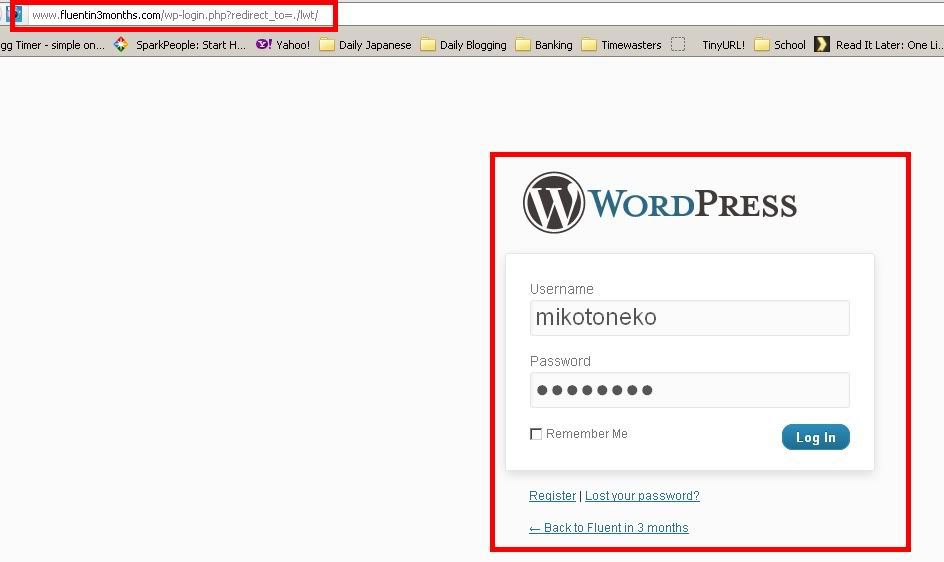Open the Banking bookmark folder
This screenshot has width=944, height=562.
[544, 45]
